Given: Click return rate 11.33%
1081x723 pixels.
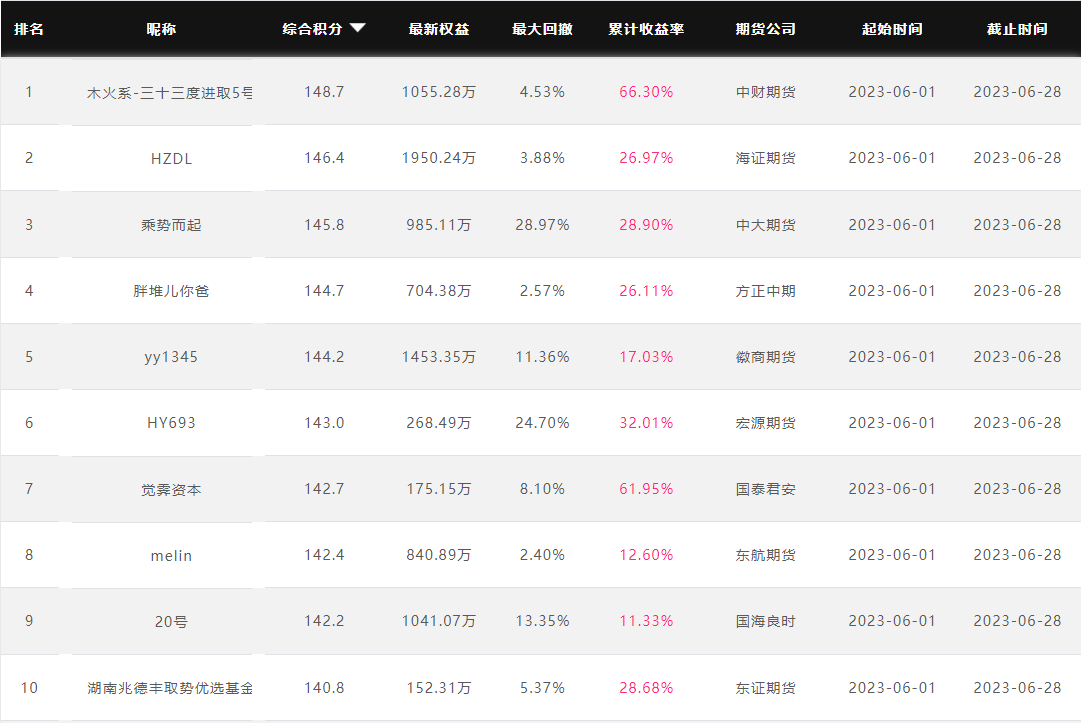Looking at the screenshot, I should pos(646,621).
